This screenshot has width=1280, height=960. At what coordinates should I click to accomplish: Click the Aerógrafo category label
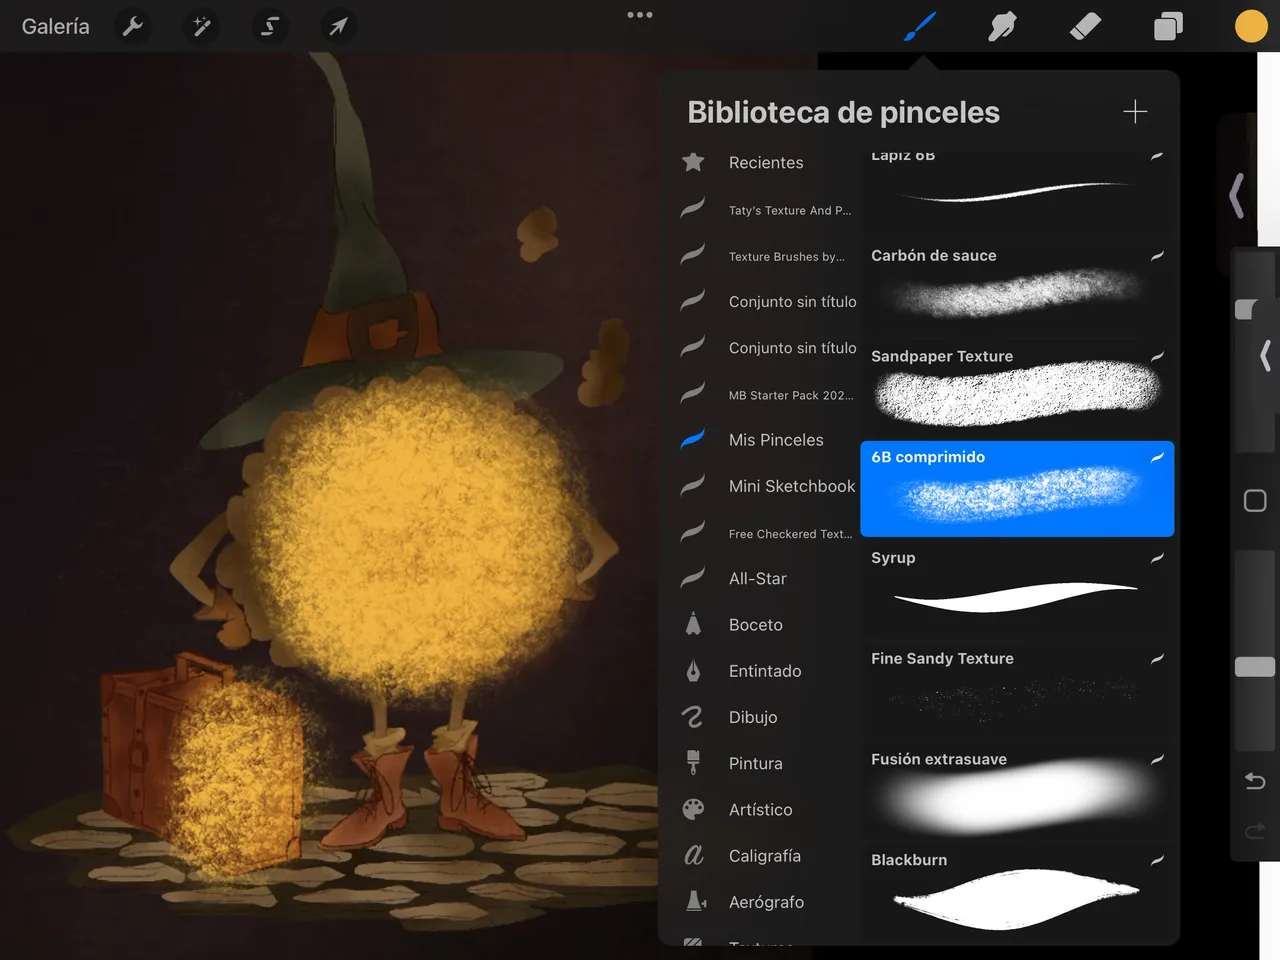(767, 902)
